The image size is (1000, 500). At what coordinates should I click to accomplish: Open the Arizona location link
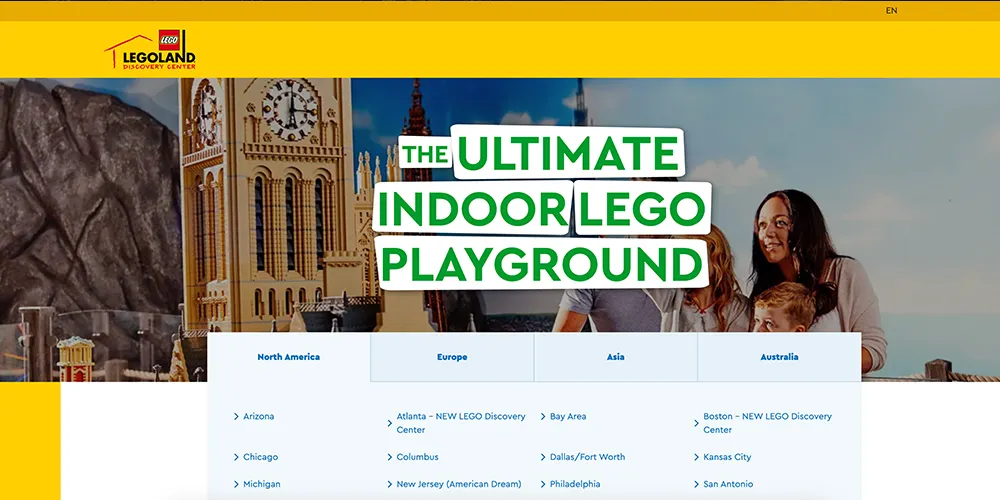pyautogui.click(x=258, y=416)
